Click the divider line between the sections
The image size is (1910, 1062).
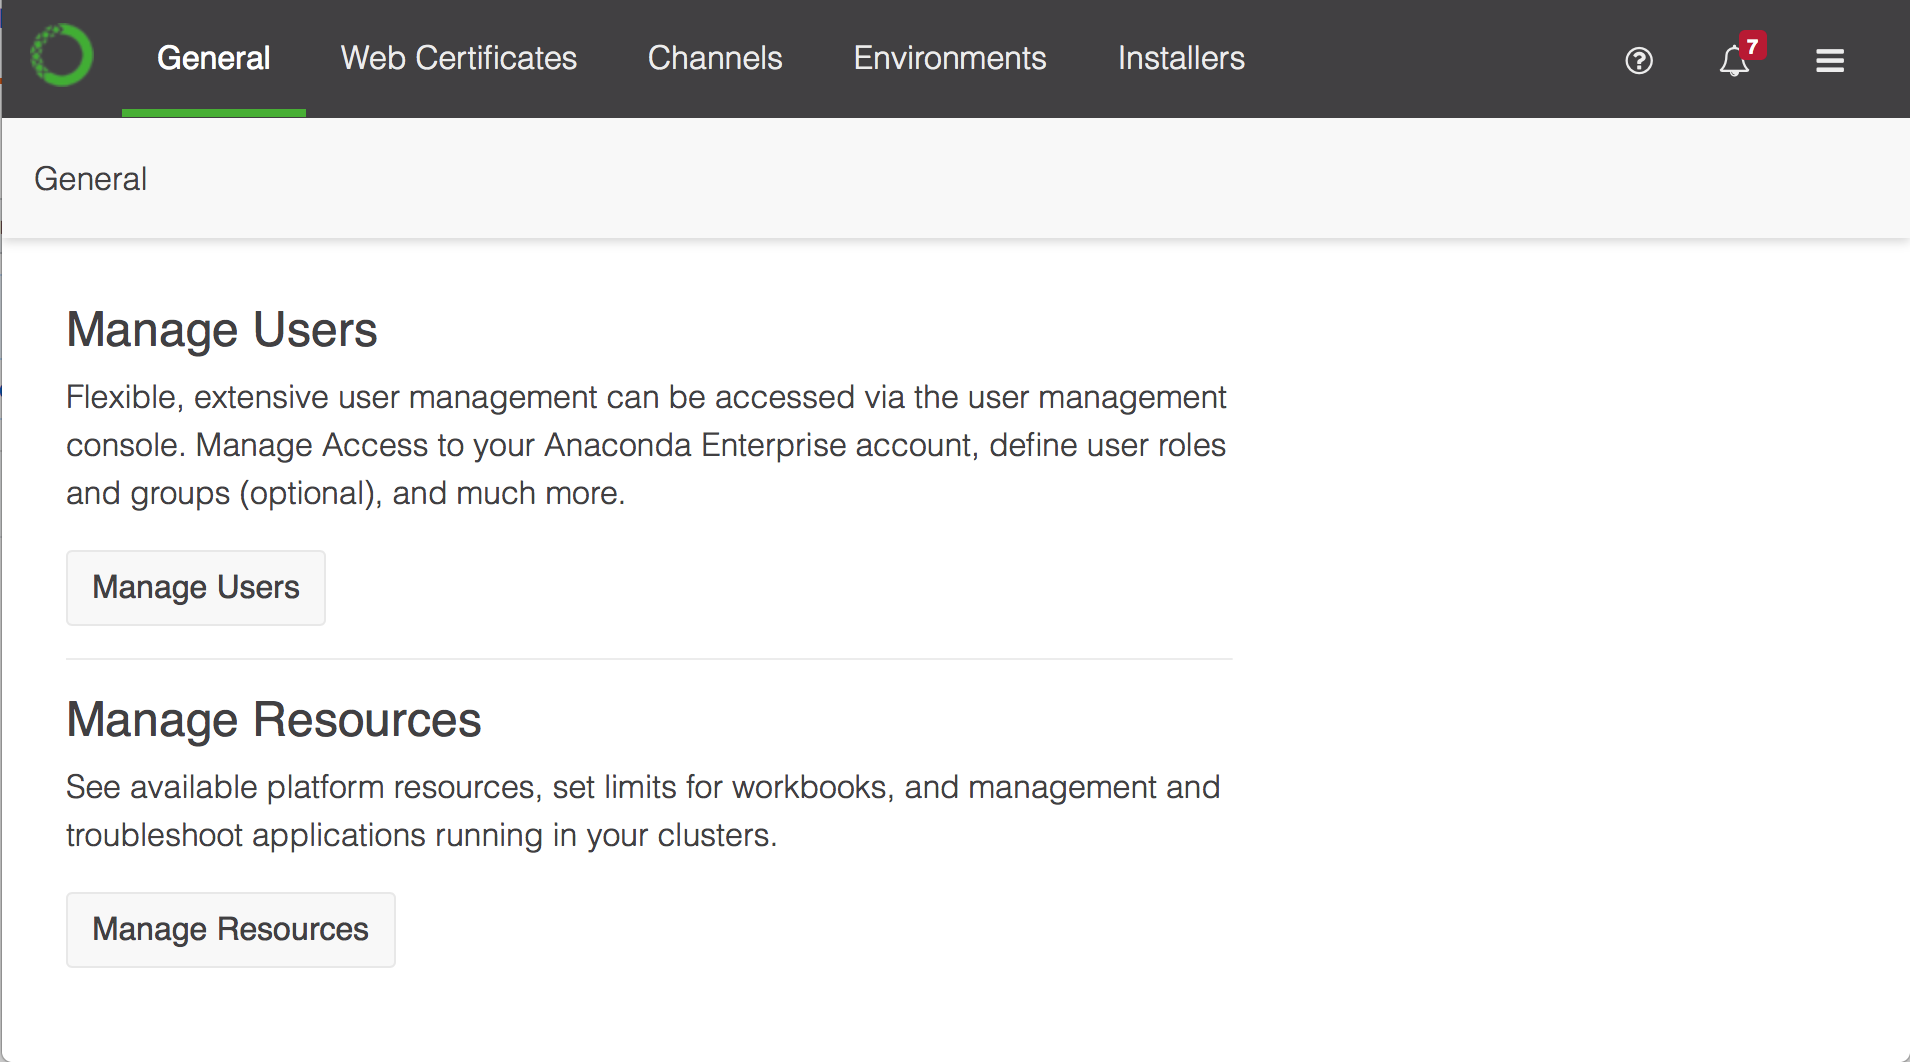[649, 659]
